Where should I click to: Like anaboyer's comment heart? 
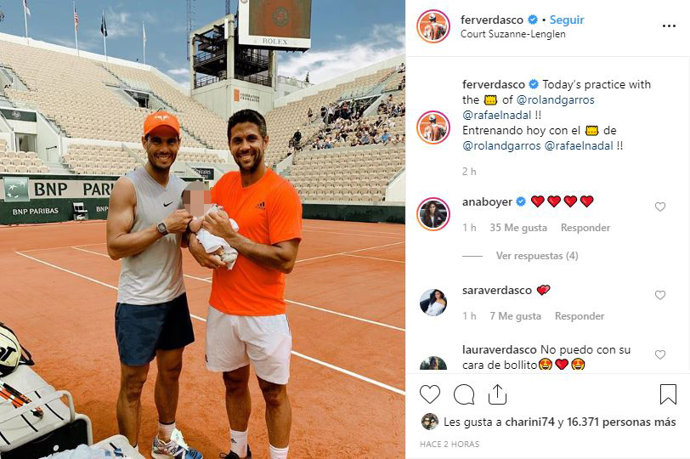[660, 206]
